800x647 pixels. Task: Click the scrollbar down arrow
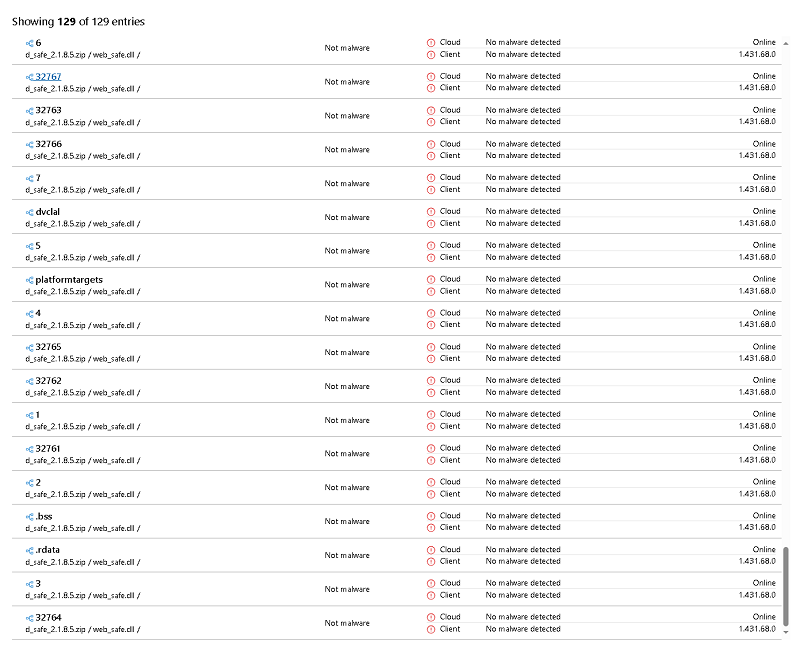786,632
